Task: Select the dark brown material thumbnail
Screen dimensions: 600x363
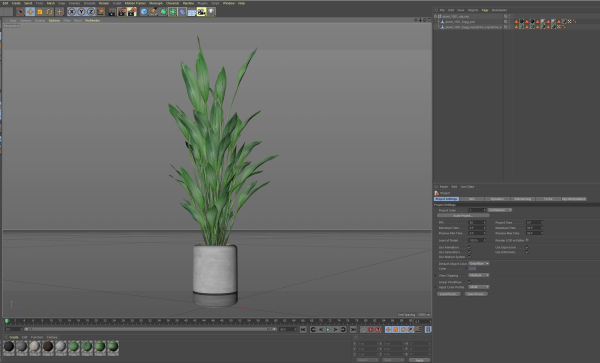Action: point(48,347)
